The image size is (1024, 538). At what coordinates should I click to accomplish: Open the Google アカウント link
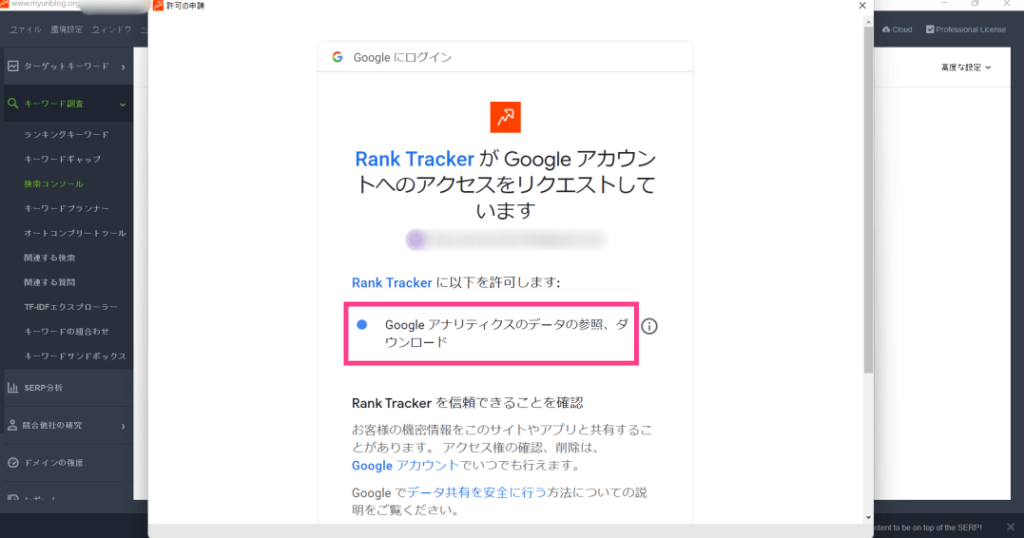(405, 466)
